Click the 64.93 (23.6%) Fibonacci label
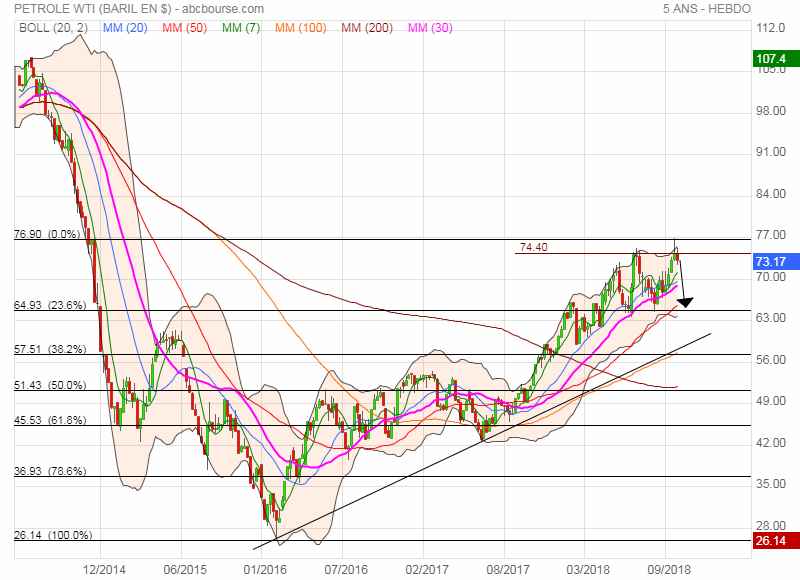The height and width of the screenshot is (580, 800). pyautogui.click(x=50, y=305)
